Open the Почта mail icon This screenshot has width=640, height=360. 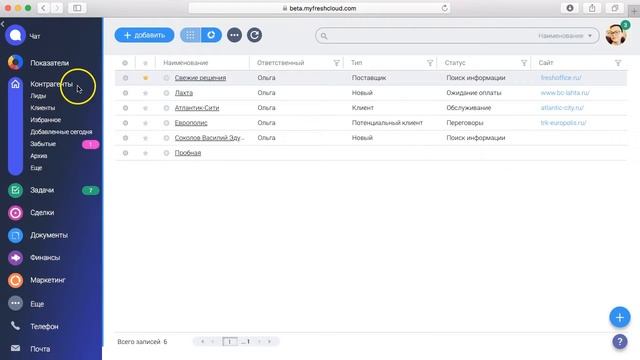click(15, 348)
